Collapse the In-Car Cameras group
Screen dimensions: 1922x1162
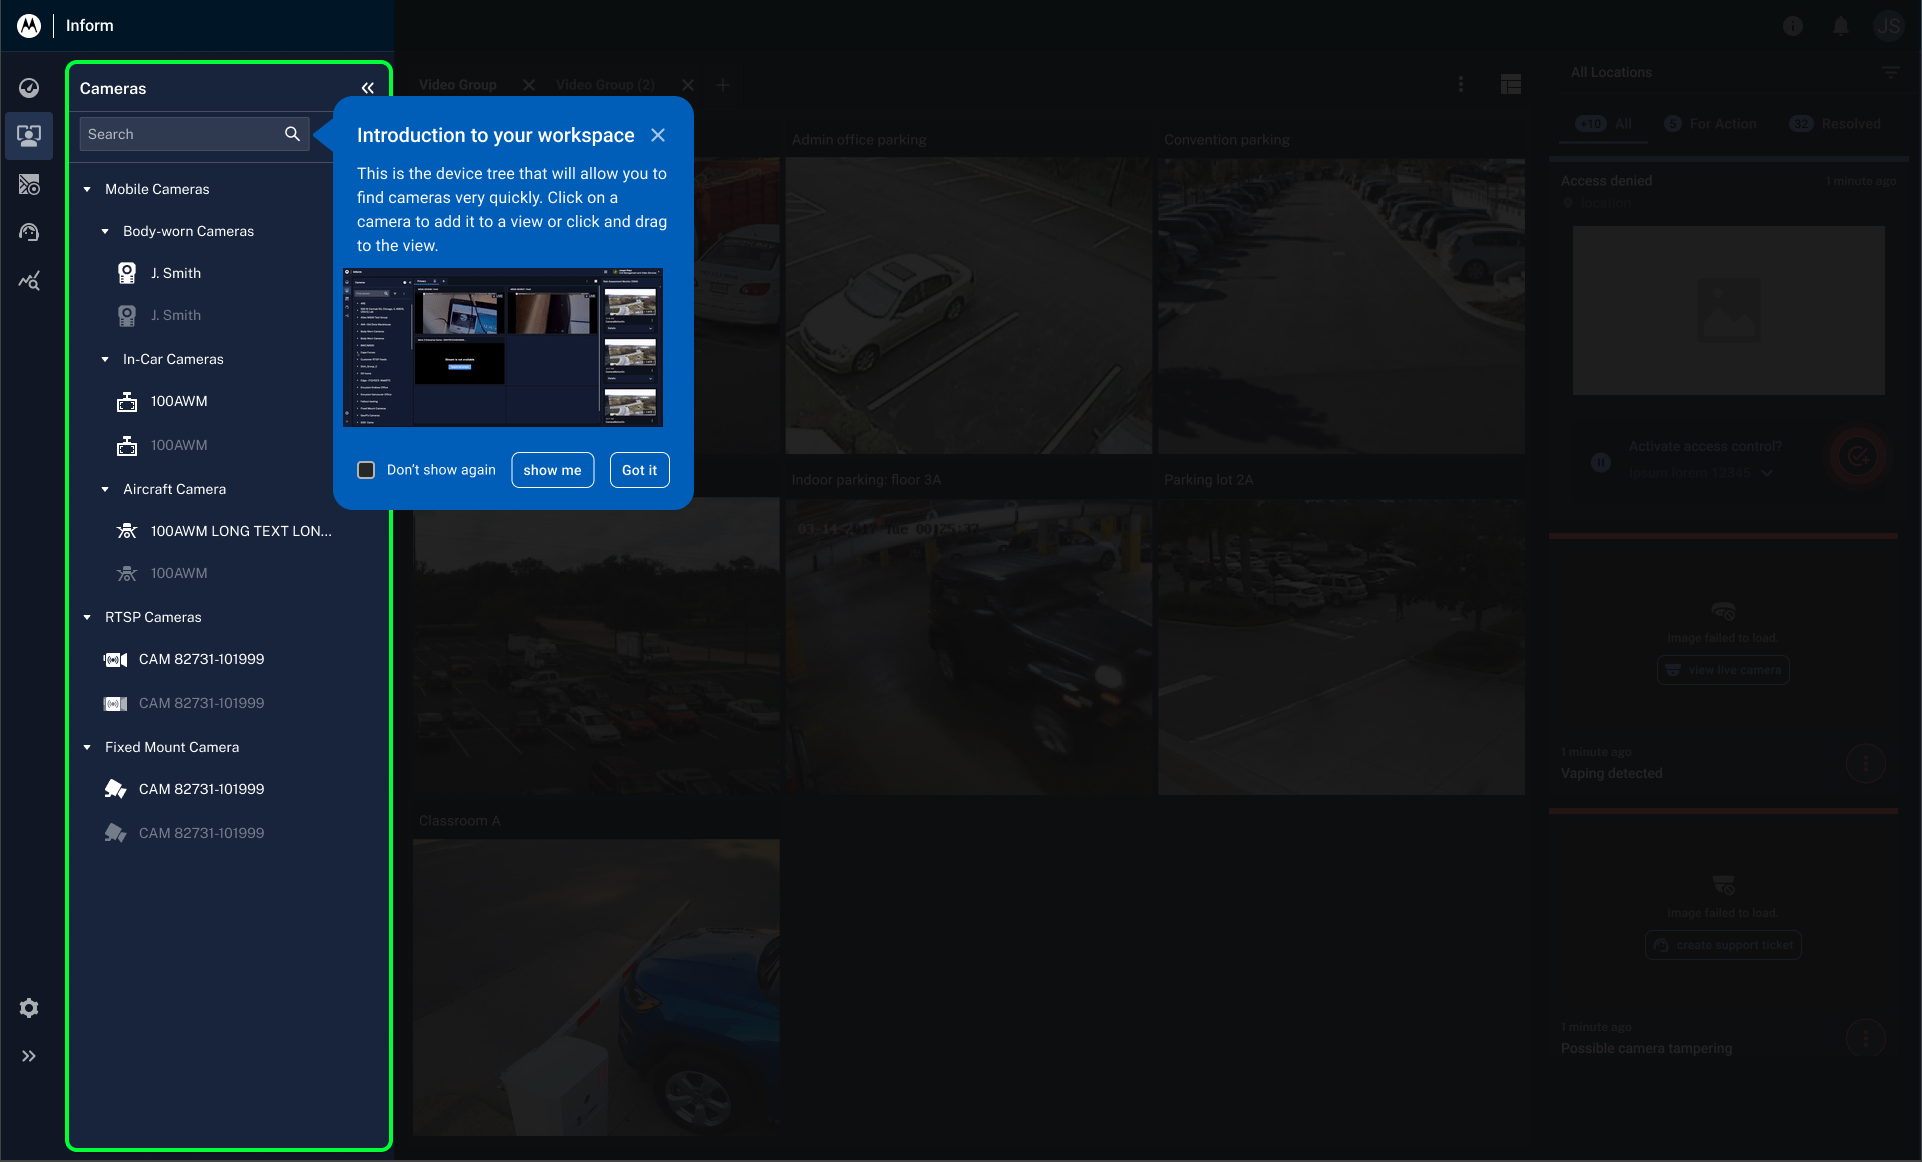(x=105, y=359)
